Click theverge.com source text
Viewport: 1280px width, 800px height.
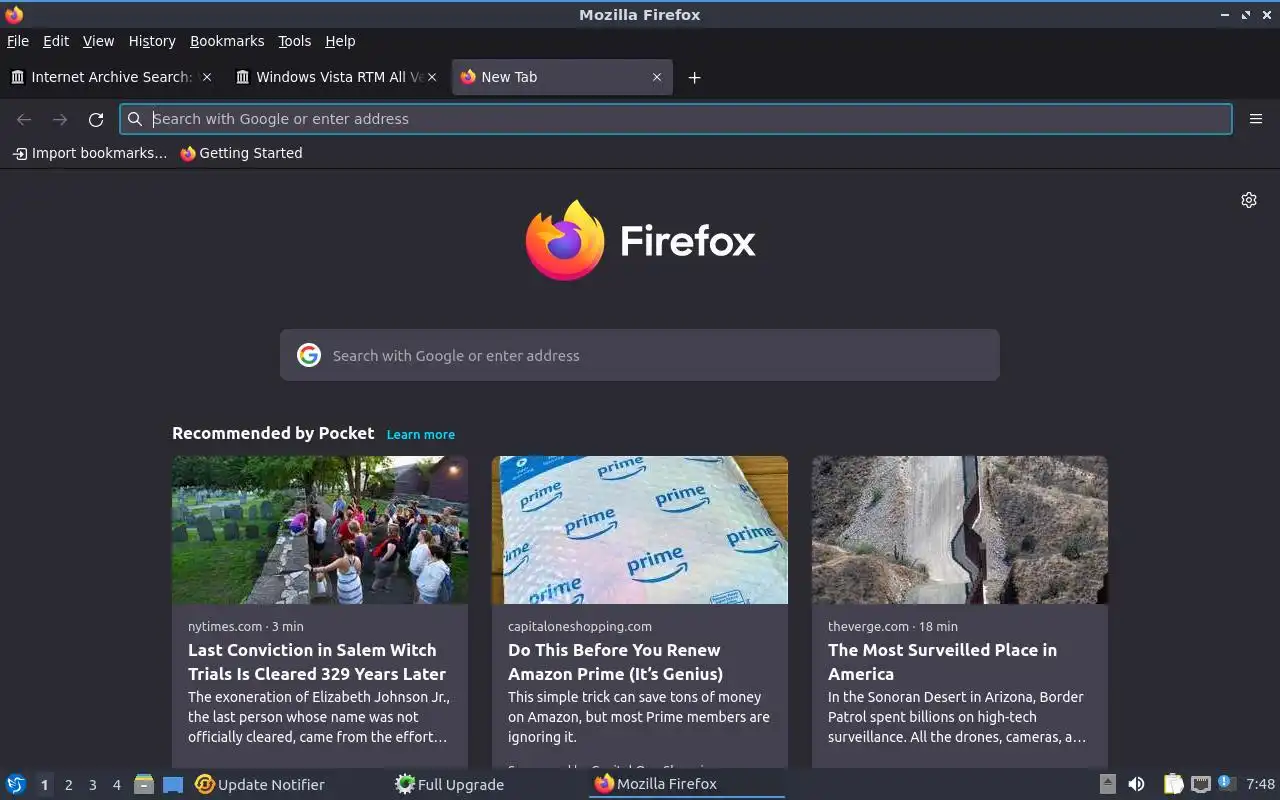868,626
